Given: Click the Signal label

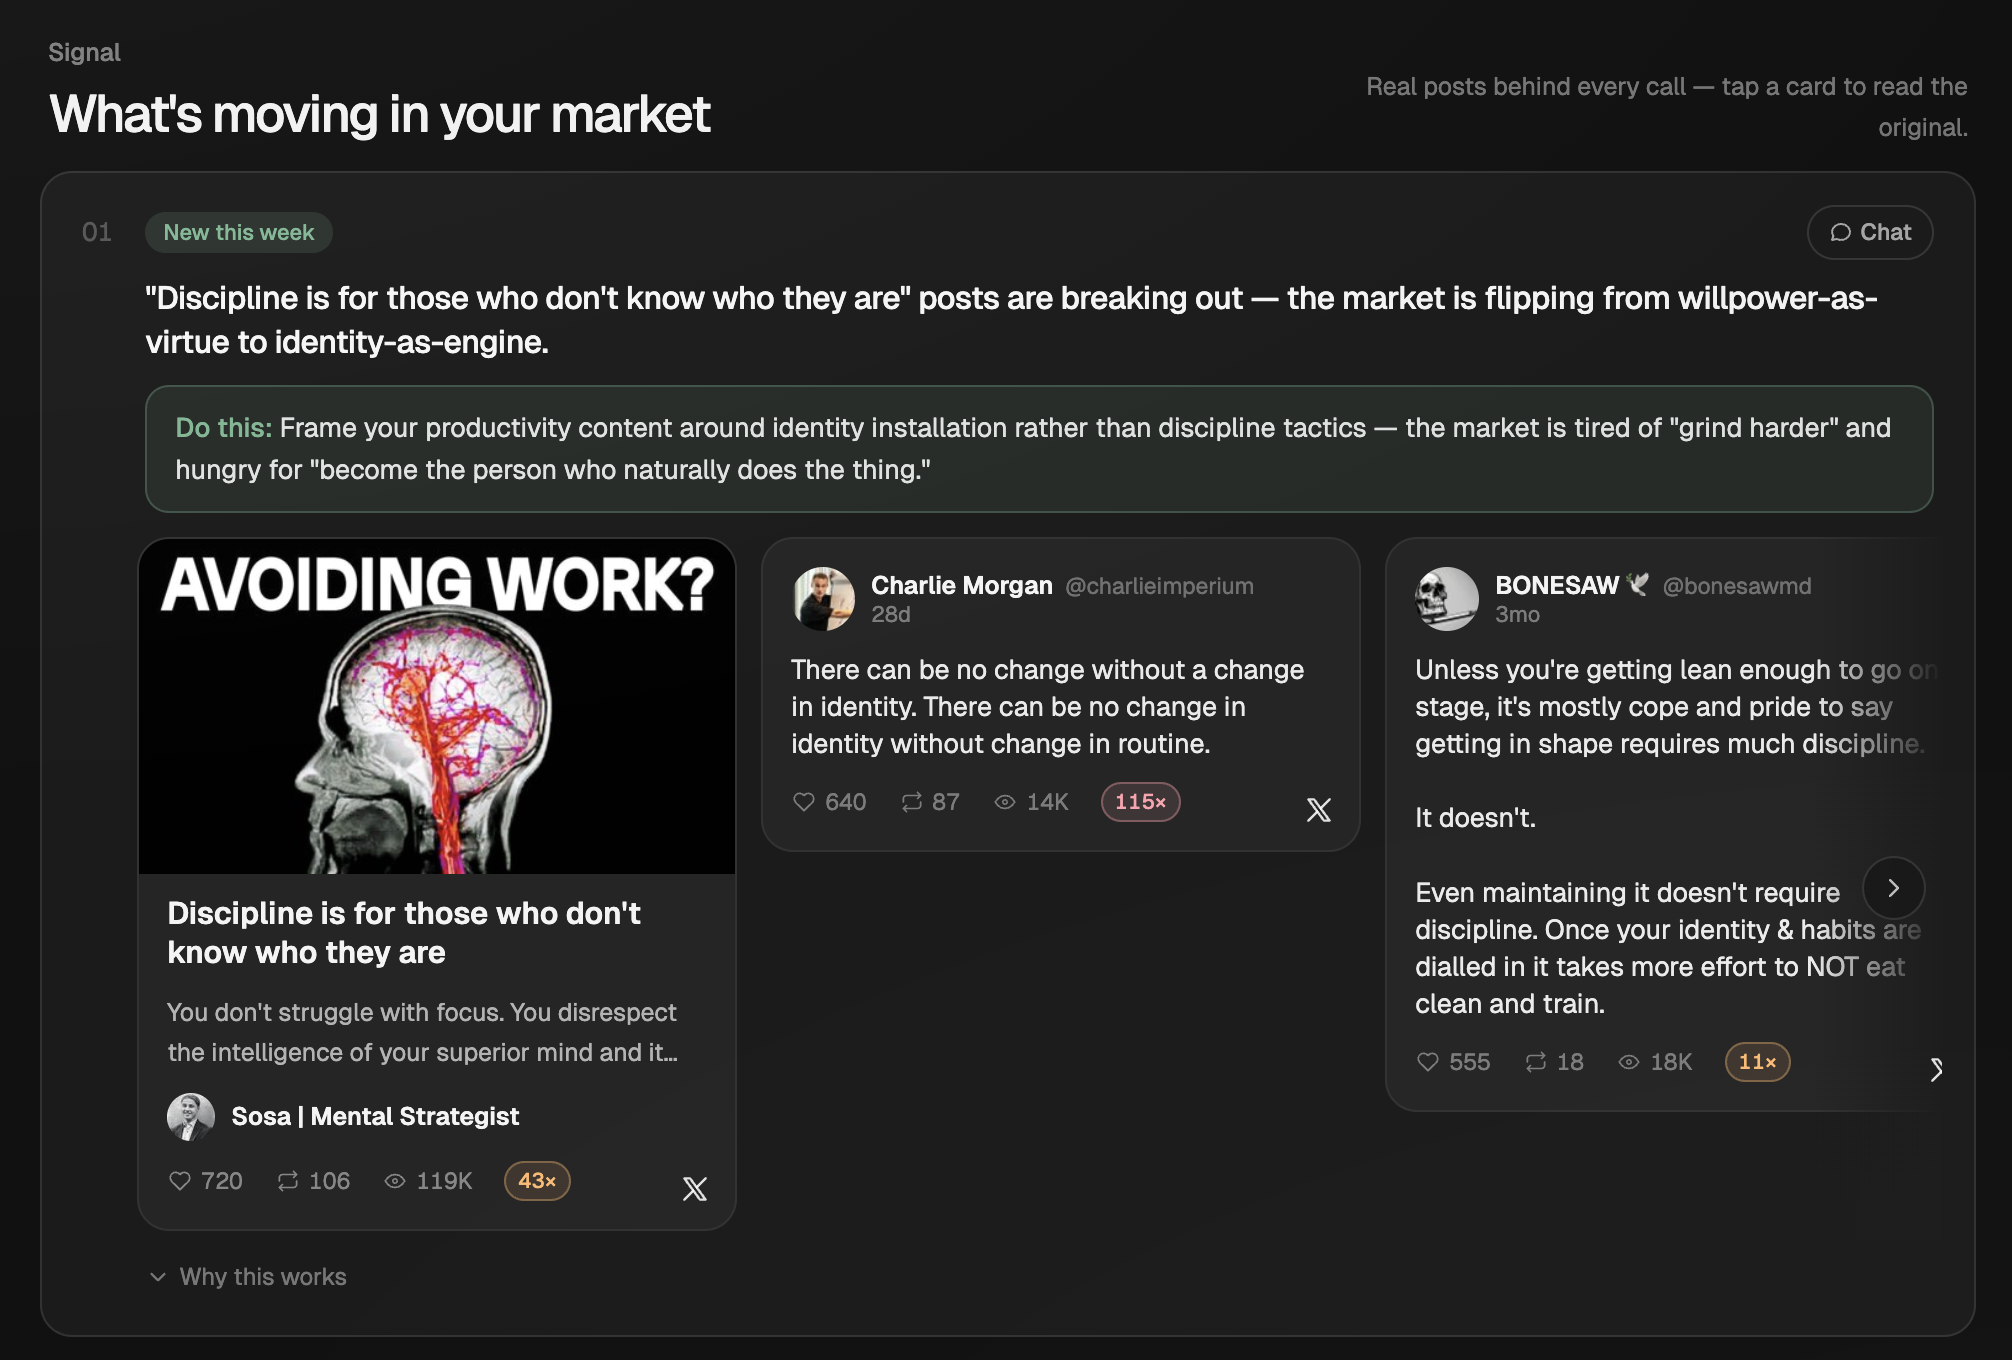Looking at the screenshot, I should click(85, 53).
